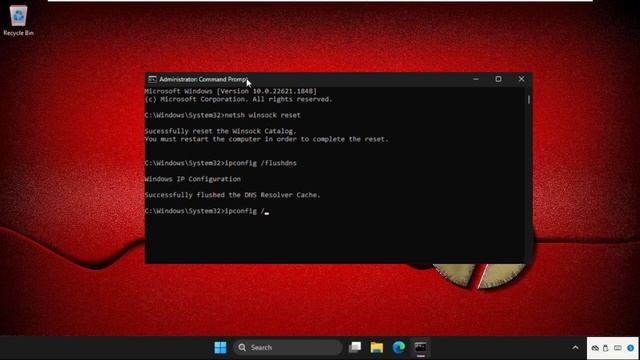Open the Windows Start menu

pyautogui.click(x=220, y=347)
